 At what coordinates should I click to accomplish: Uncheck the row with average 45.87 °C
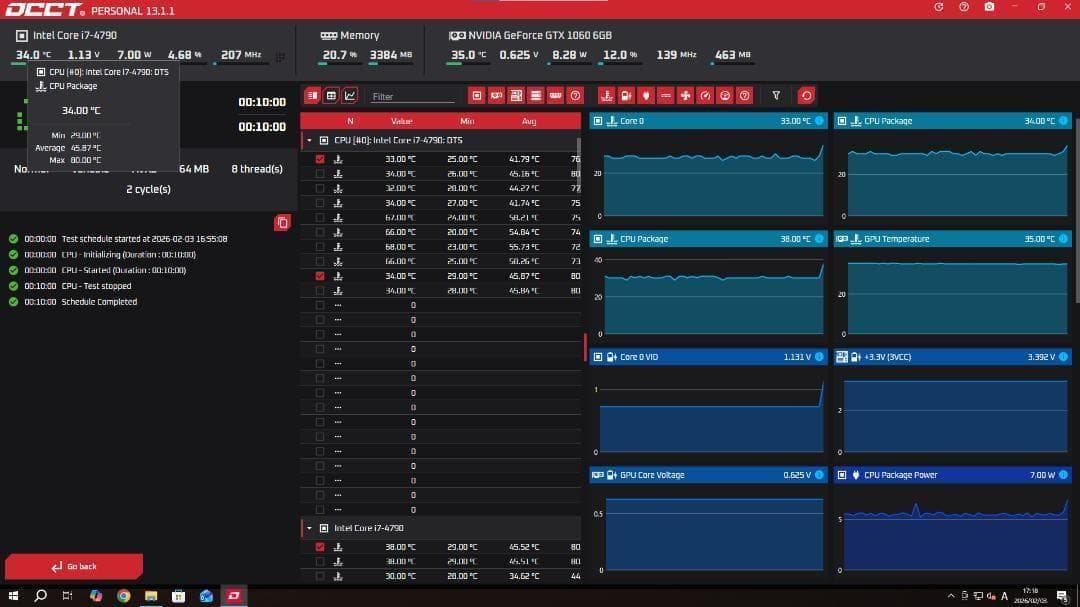(320, 276)
